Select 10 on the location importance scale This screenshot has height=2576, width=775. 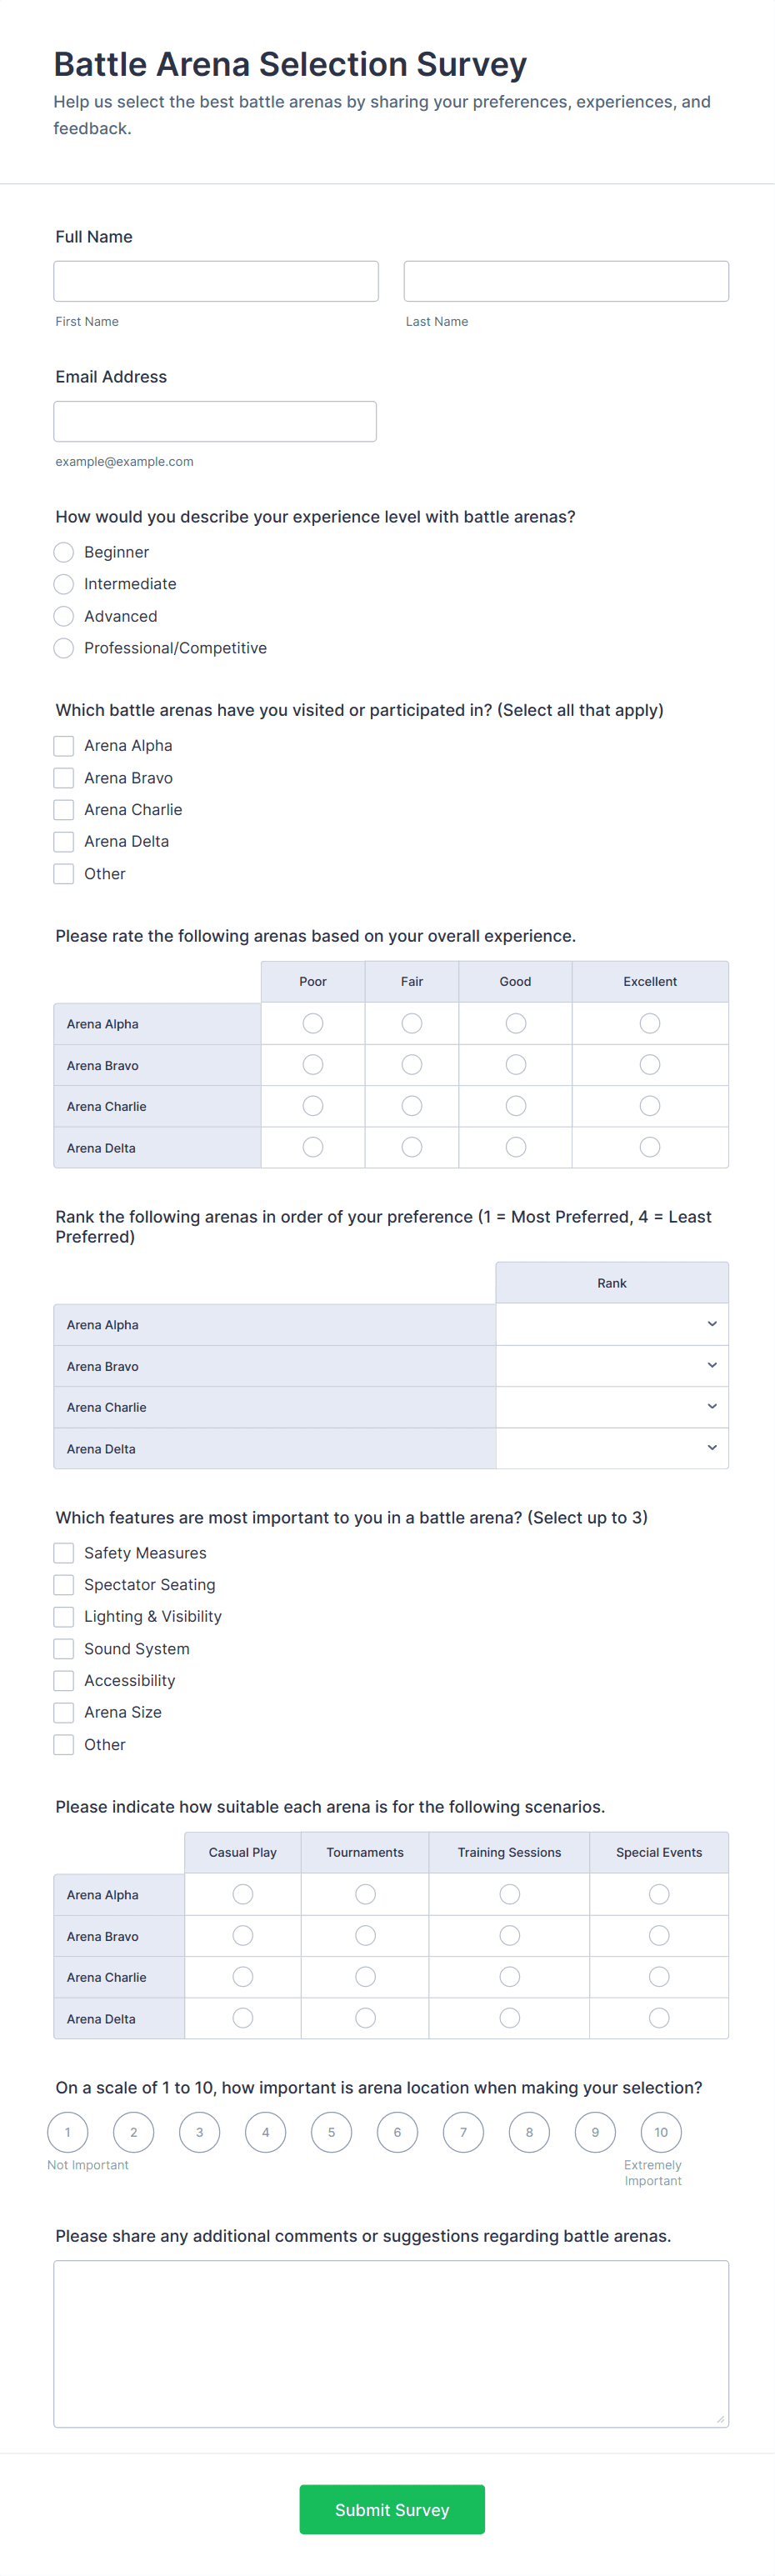661,2132
